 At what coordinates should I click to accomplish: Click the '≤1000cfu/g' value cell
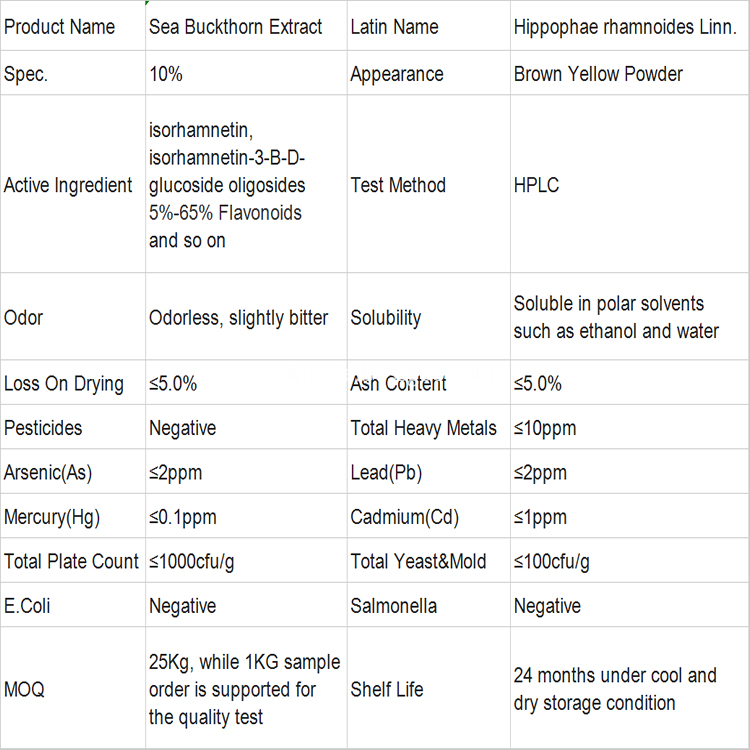point(192,561)
